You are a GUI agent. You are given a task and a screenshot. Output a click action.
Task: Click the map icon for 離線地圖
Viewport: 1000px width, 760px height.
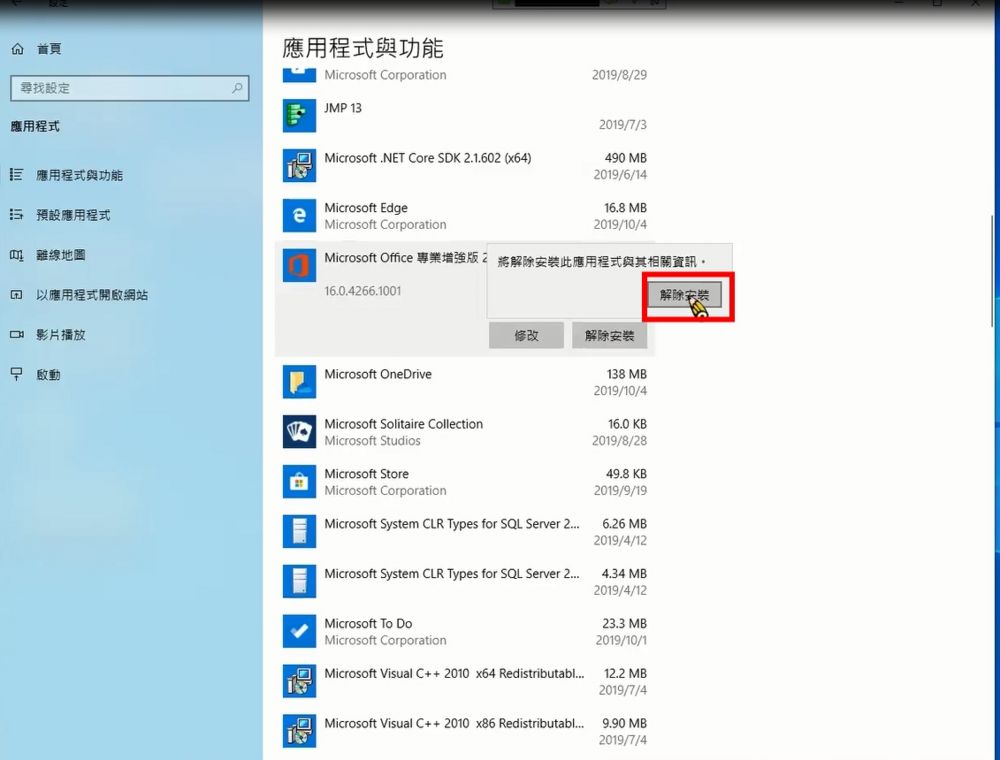coord(17,255)
